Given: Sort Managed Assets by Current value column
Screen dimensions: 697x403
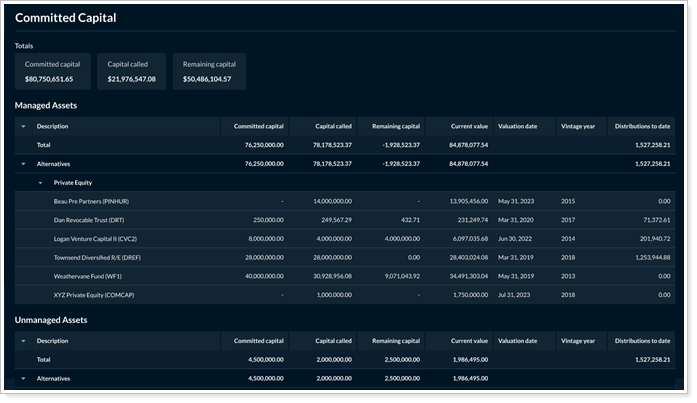Looking at the screenshot, I should (468, 127).
